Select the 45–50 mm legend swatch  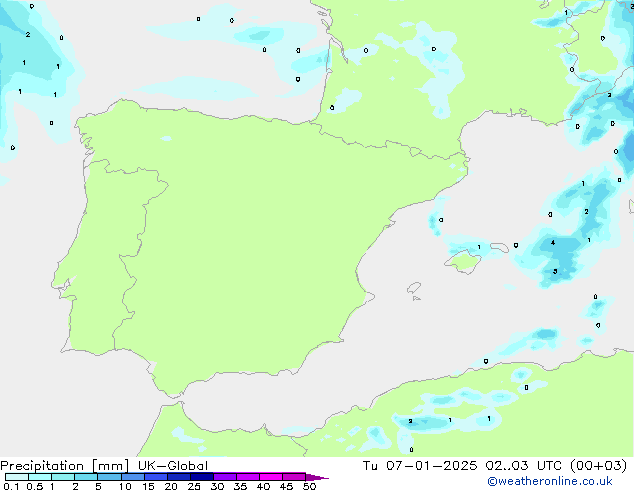pyautogui.click(x=294, y=477)
